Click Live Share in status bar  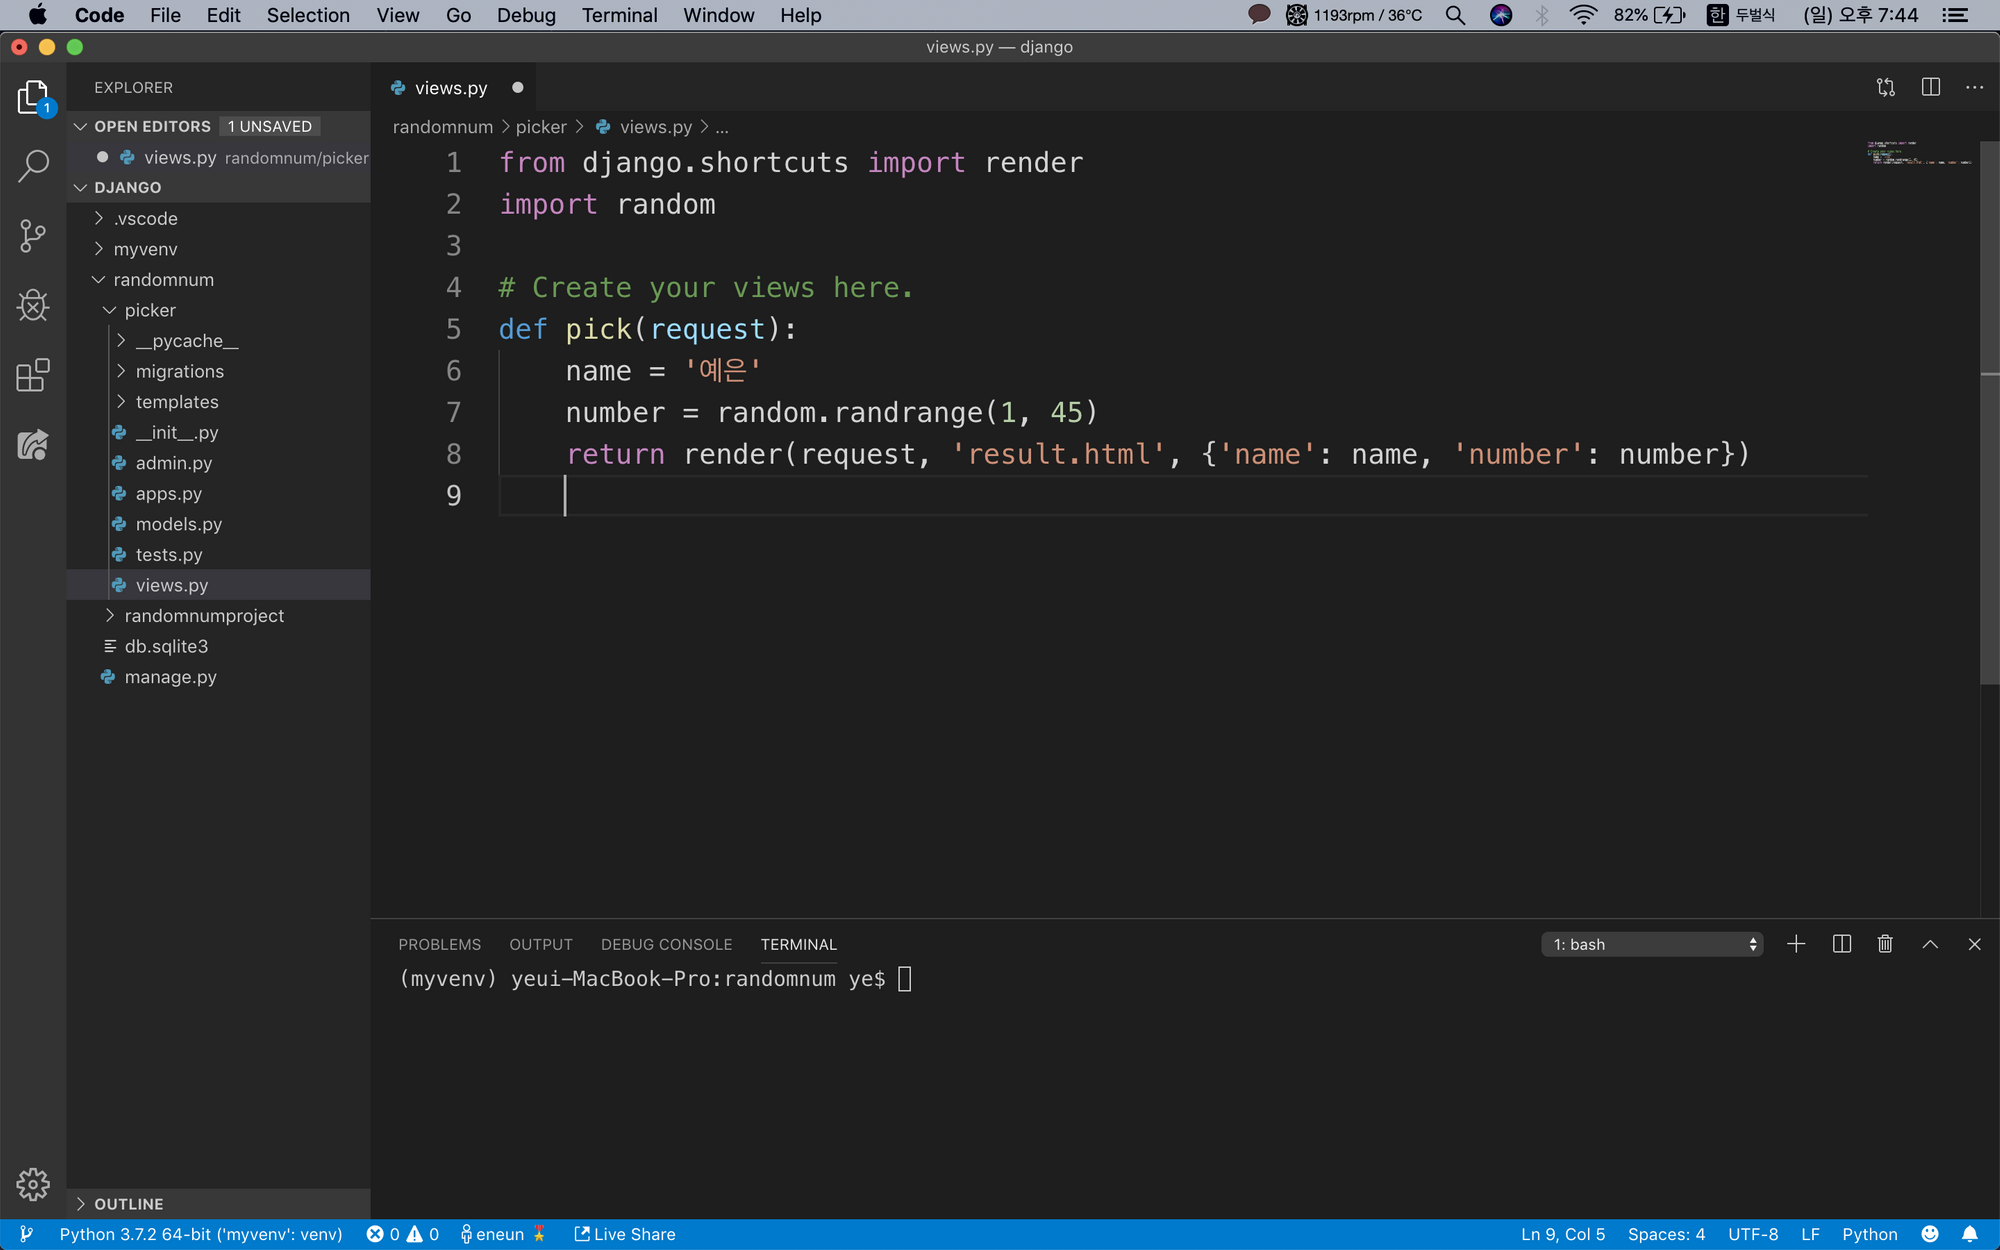625,1234
